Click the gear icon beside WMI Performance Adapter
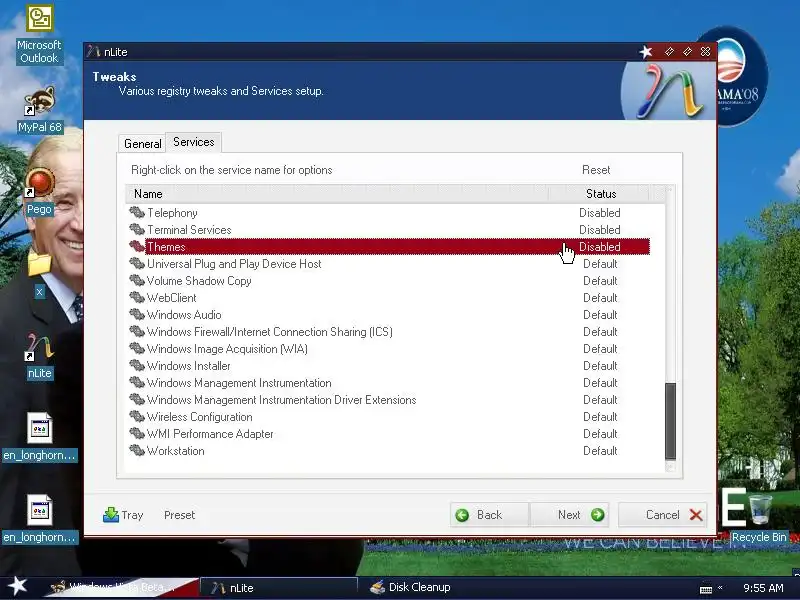800x600 pixels. coord(137,433)
